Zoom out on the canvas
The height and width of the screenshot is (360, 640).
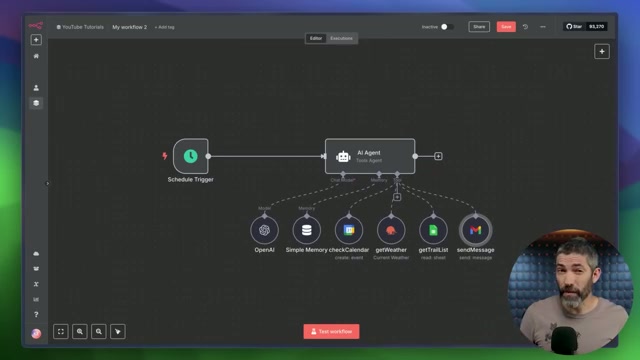[99, 331]
